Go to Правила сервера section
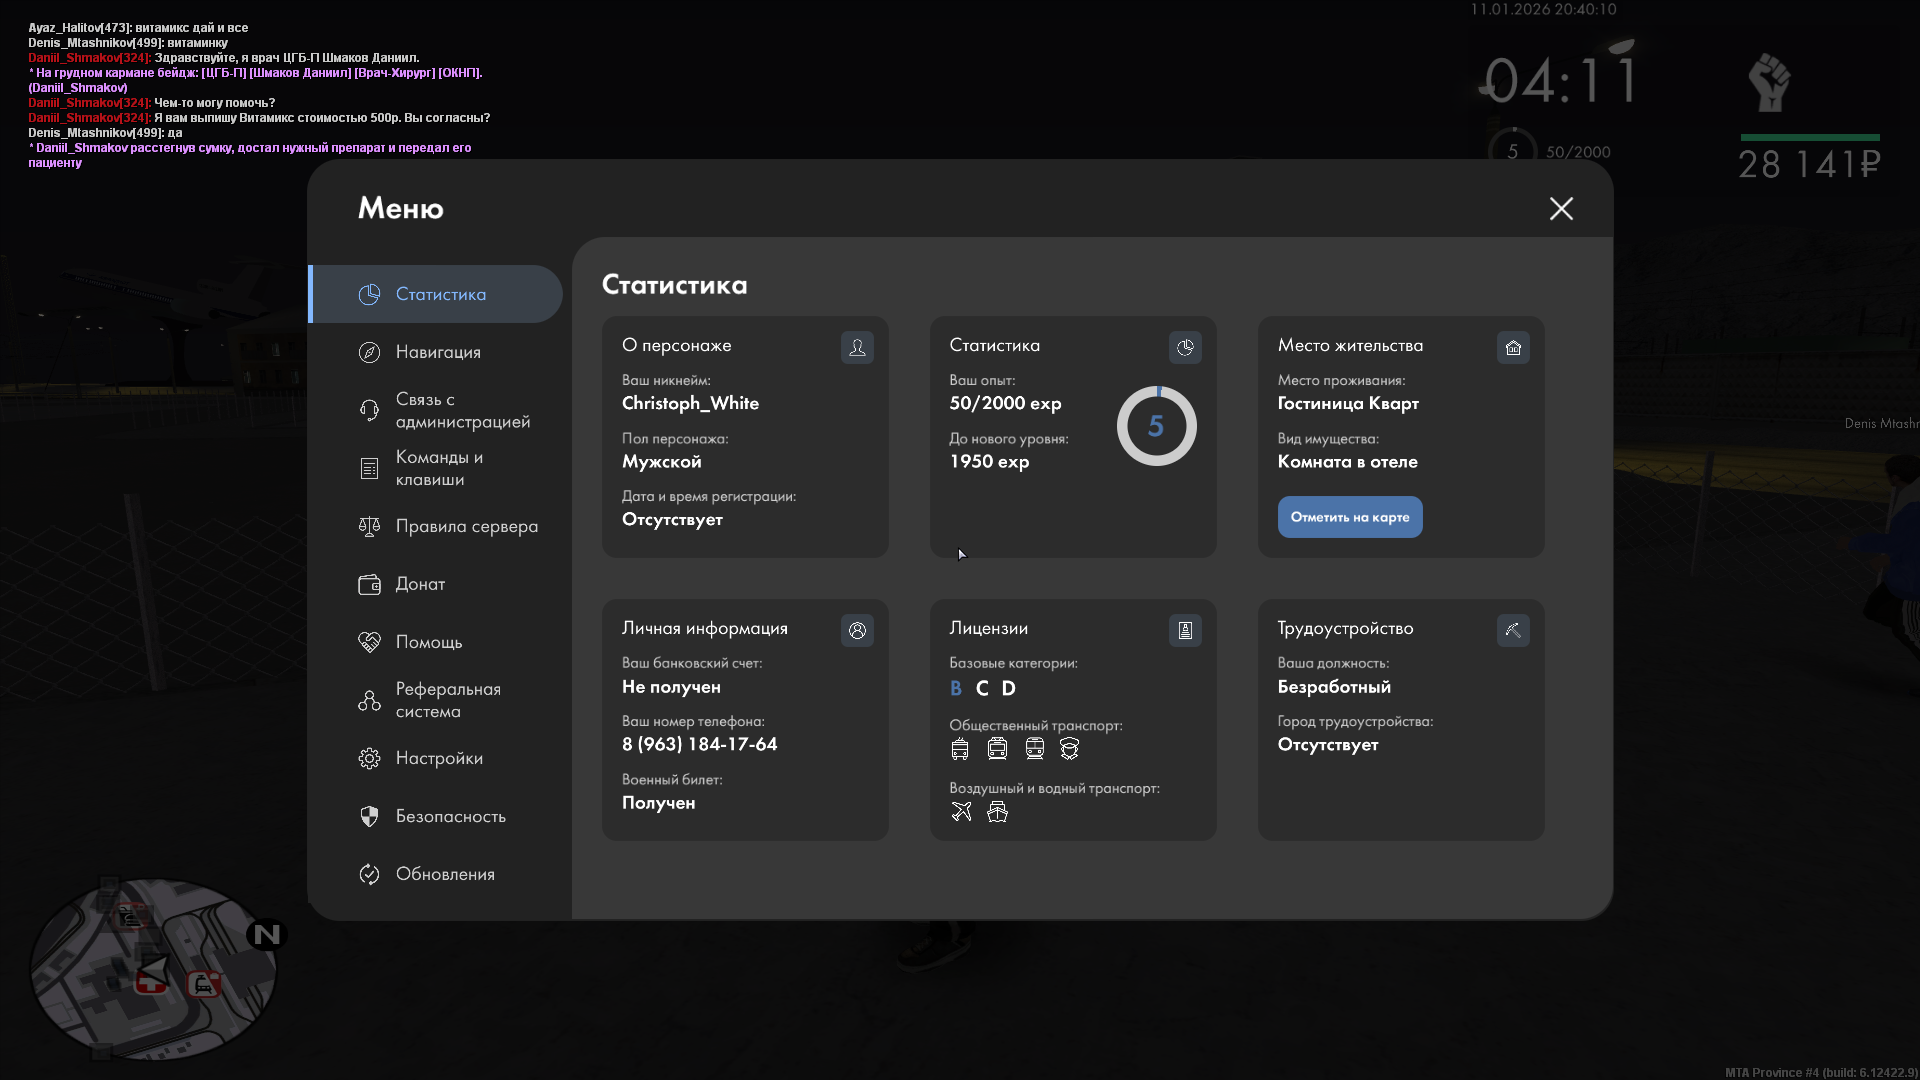Viewport: 1920px width, 1080px height. click(466, 526)
